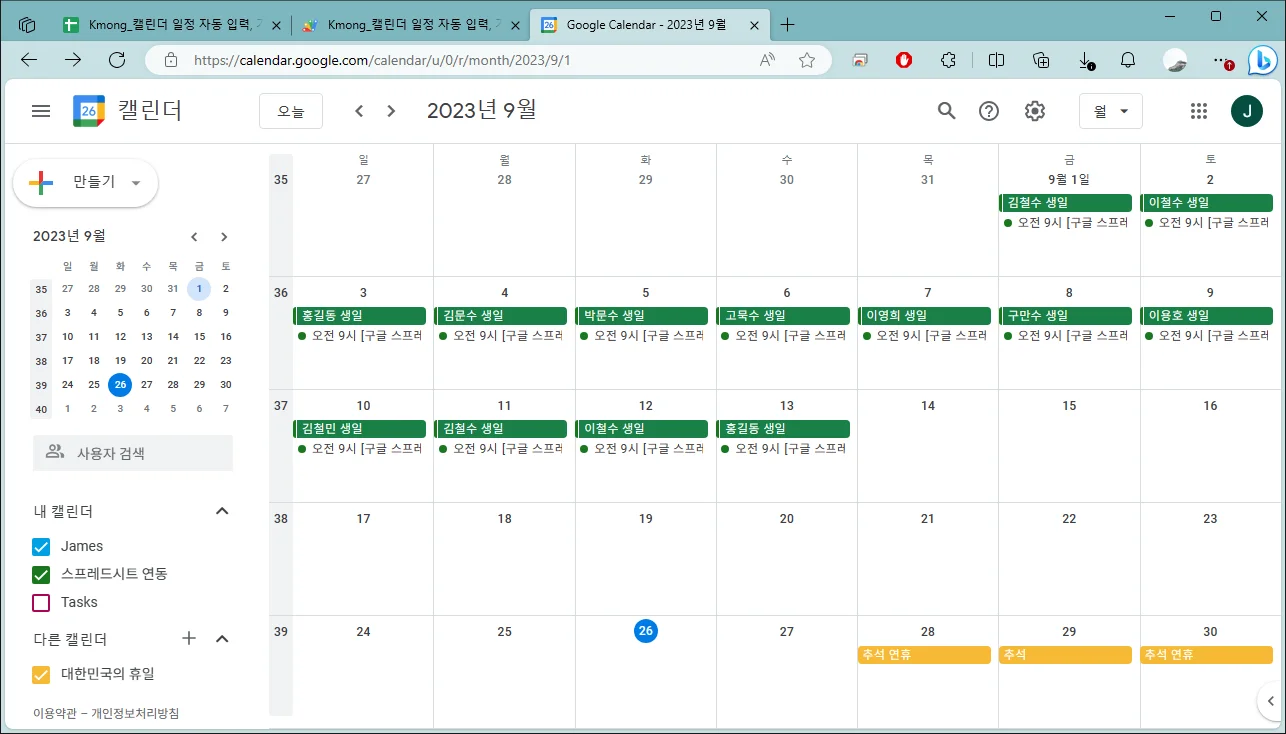Image resolution: width=1286 pixels, height=734 pixels.
Task: Open the 월 view dropdown
Action: tap(1111, 111)
